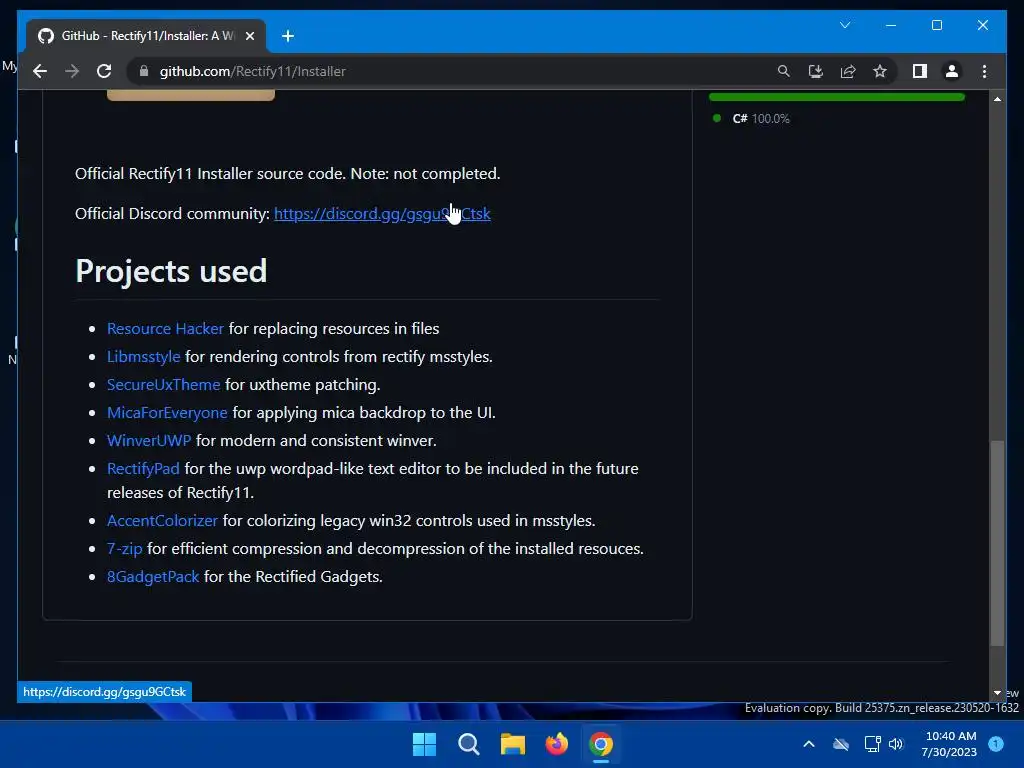
Task: Open the clock showing 10:40 AM
Action: [950, 744]
